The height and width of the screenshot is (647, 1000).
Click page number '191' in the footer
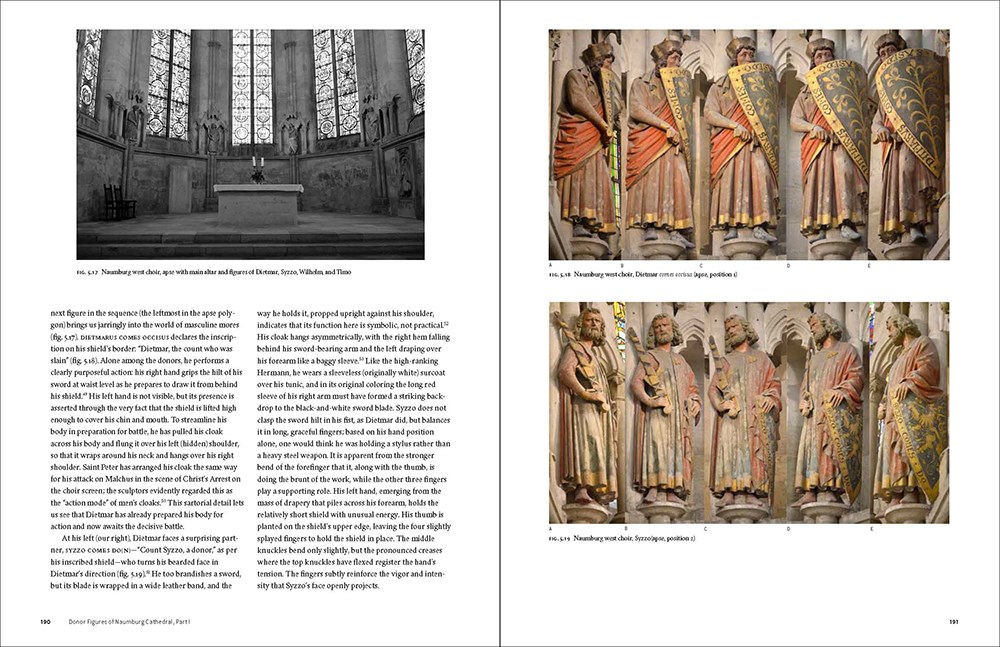point(954,621)
